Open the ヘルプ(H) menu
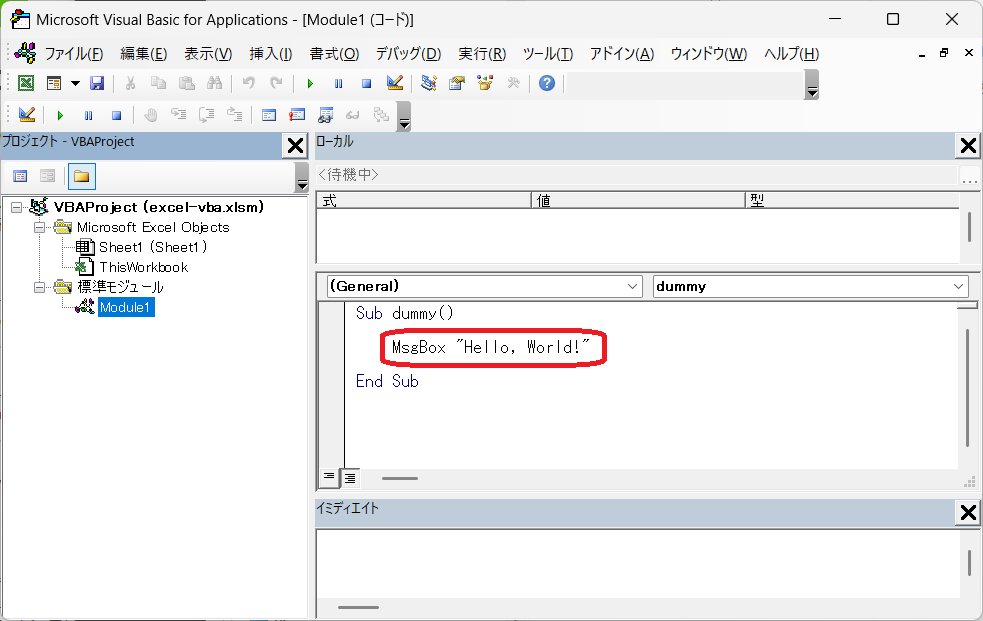Image resolution: width=983 pixels, height=621 pixels. pyautogui.click(x=791, y=54)
